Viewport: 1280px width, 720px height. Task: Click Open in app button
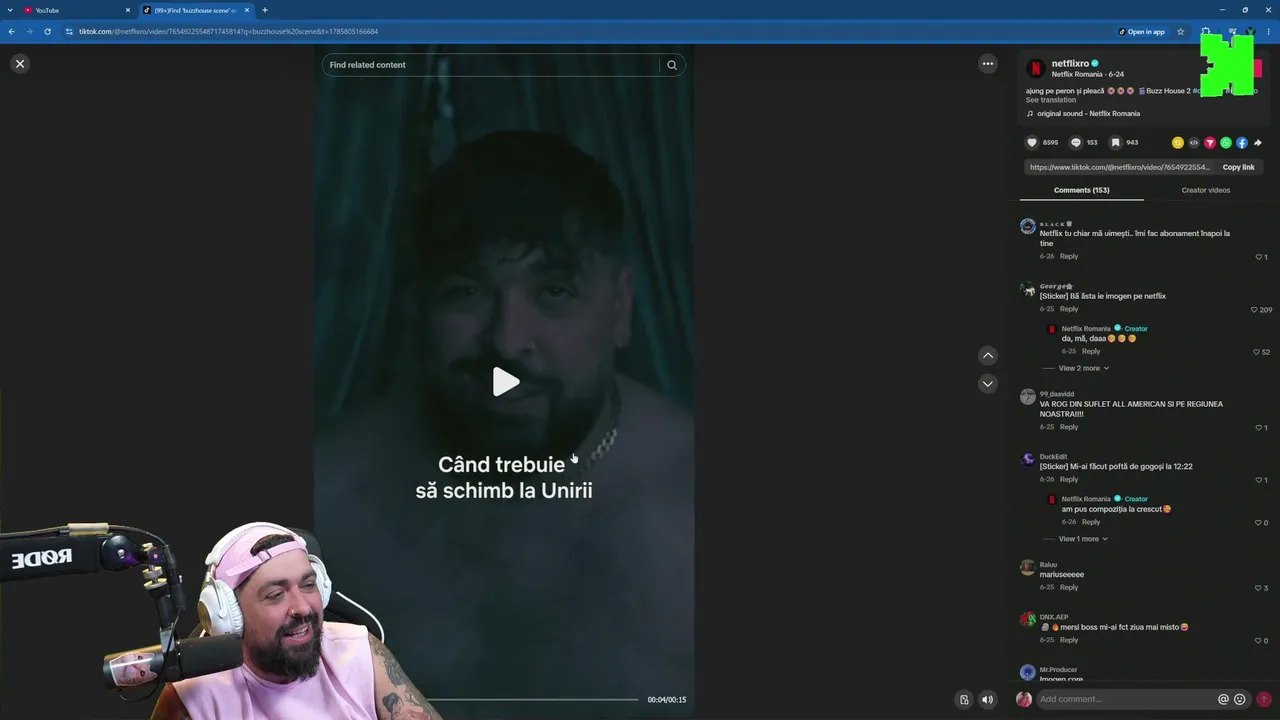pos(1142,31)
